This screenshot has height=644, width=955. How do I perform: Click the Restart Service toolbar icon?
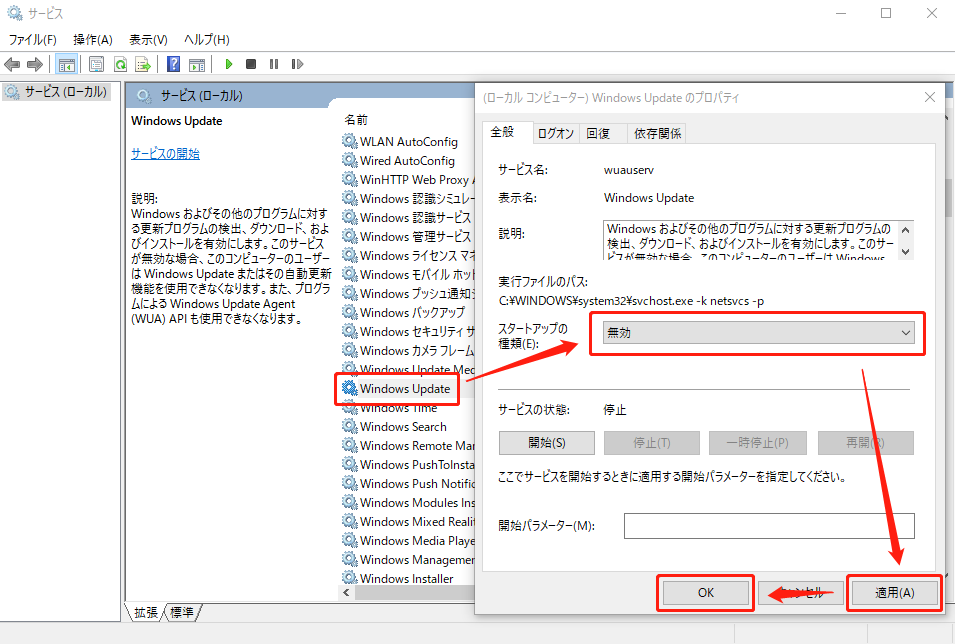[297, 64]
